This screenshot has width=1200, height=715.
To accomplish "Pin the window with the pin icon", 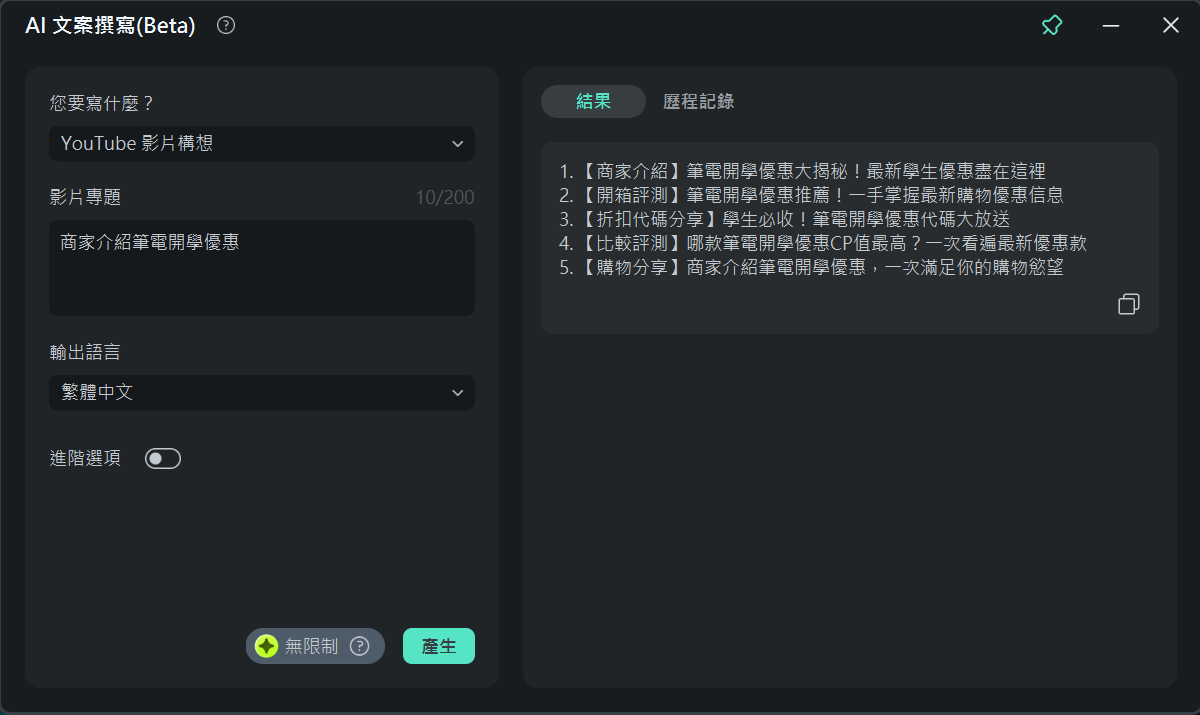I will [1052, 26].
